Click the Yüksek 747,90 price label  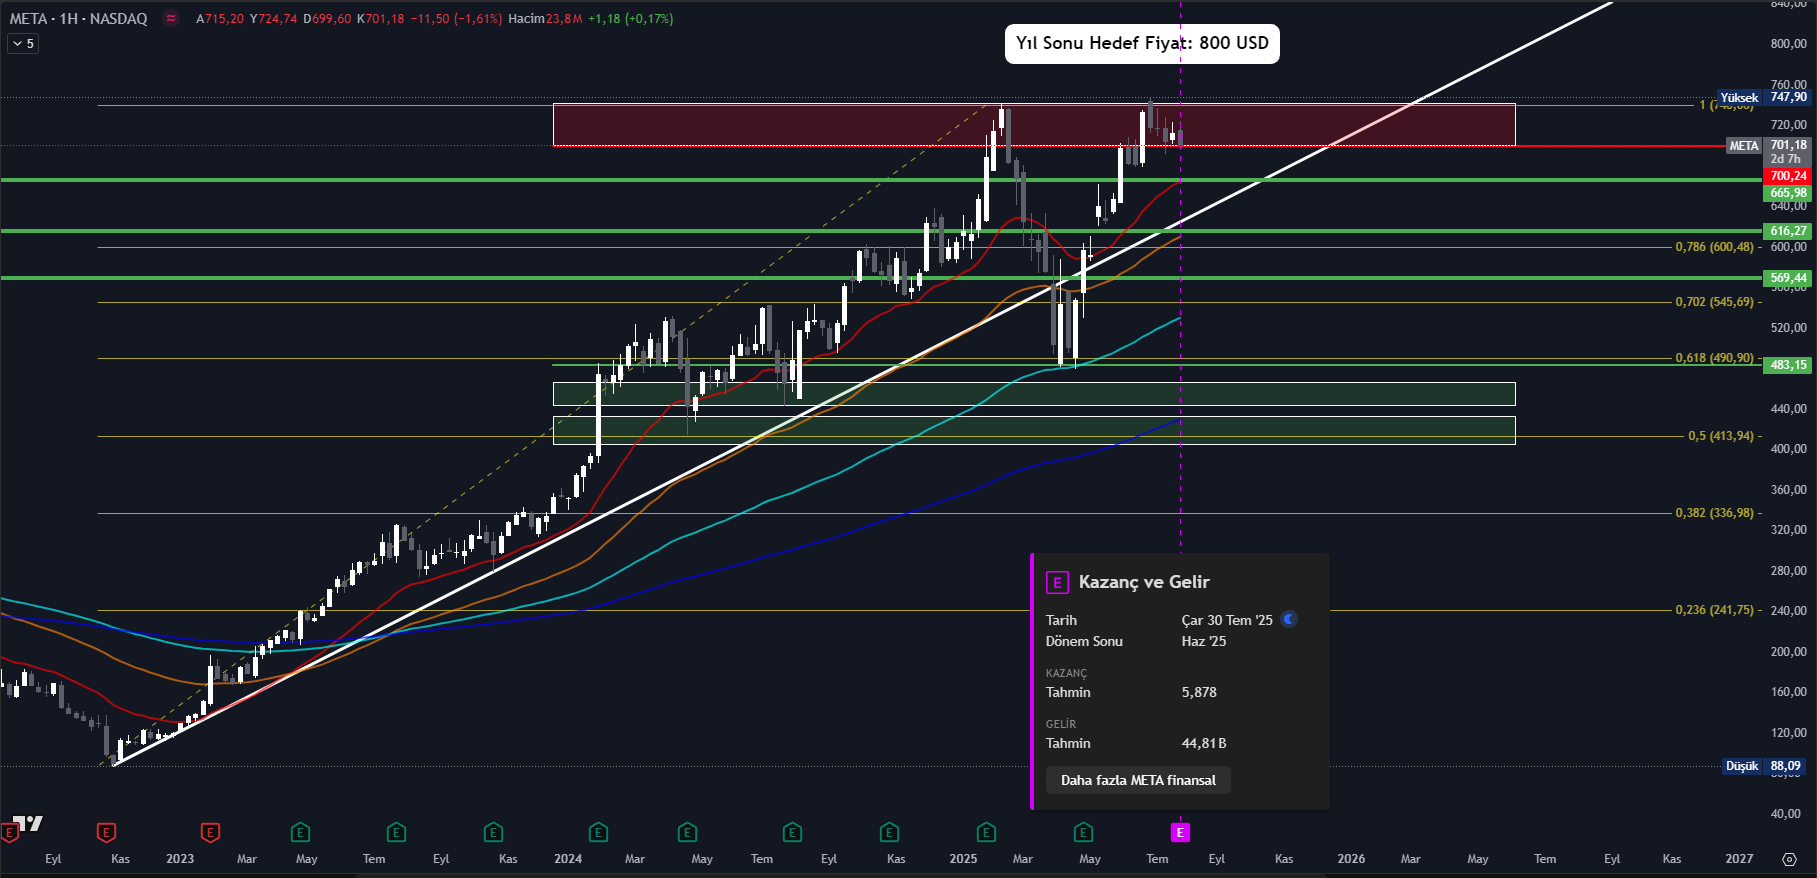pyautogui.click(x=1764, y=97)
